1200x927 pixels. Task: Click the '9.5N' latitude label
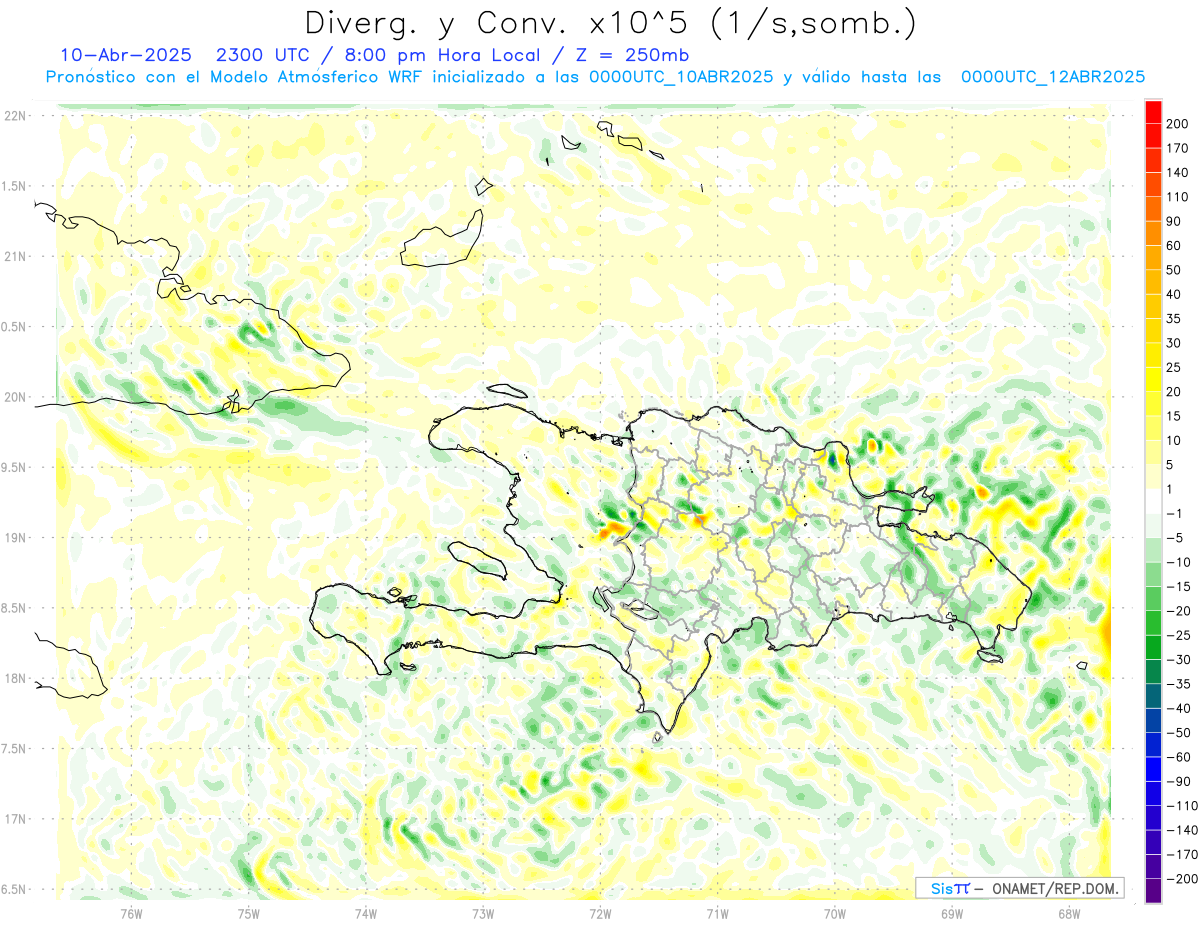click(x=15, y=467)
